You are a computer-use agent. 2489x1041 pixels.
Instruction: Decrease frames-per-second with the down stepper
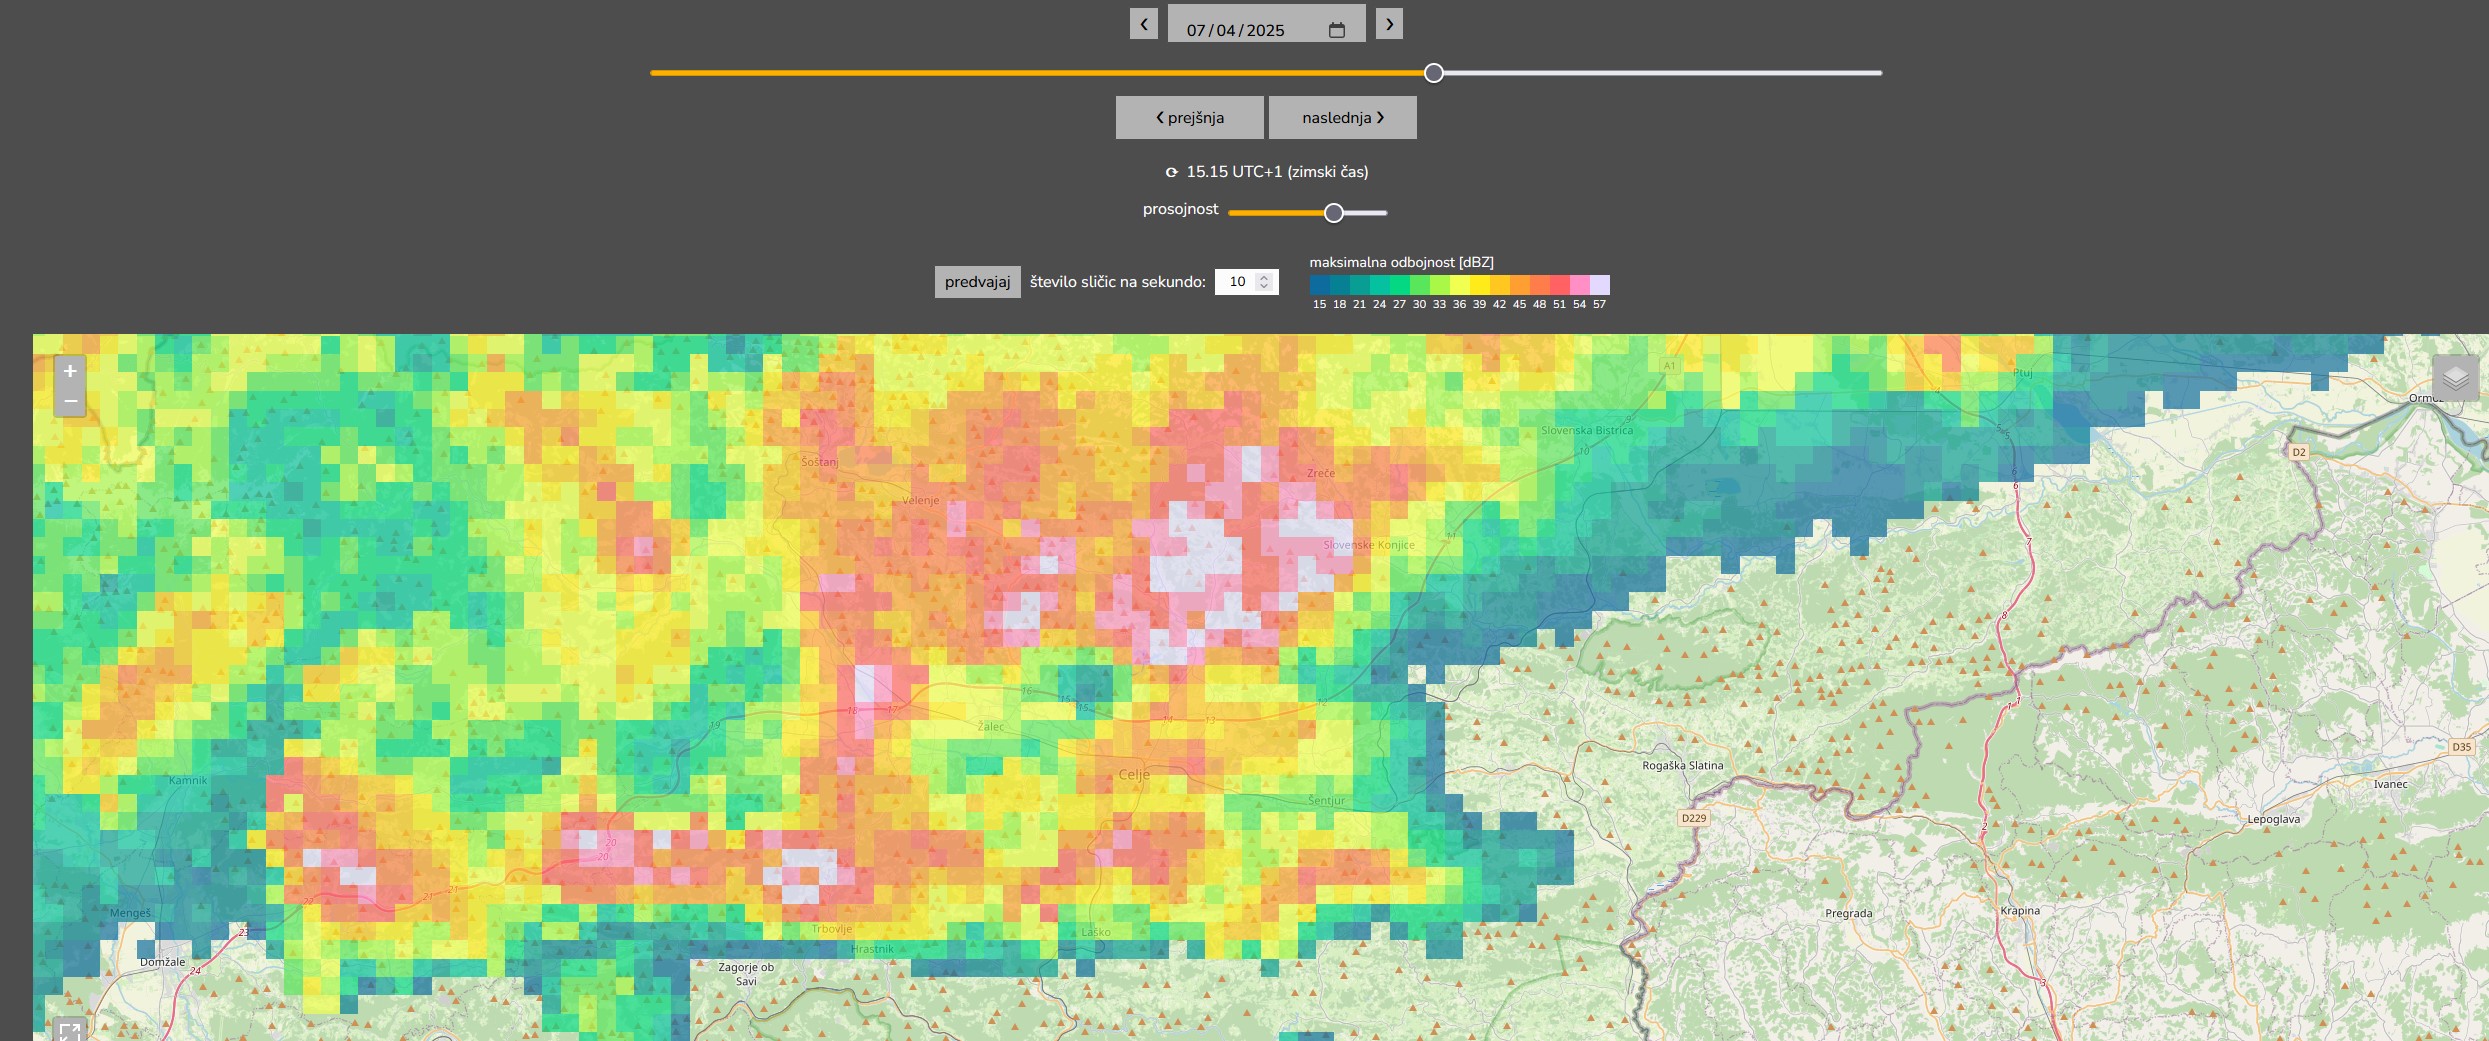coord(1264,287)
